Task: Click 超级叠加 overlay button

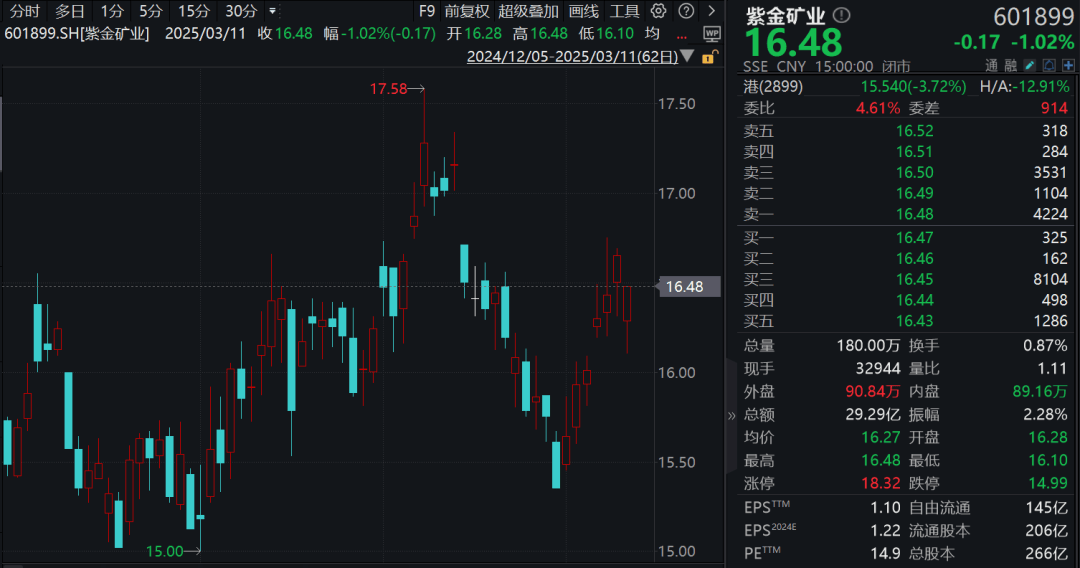Action: [528, 11]
